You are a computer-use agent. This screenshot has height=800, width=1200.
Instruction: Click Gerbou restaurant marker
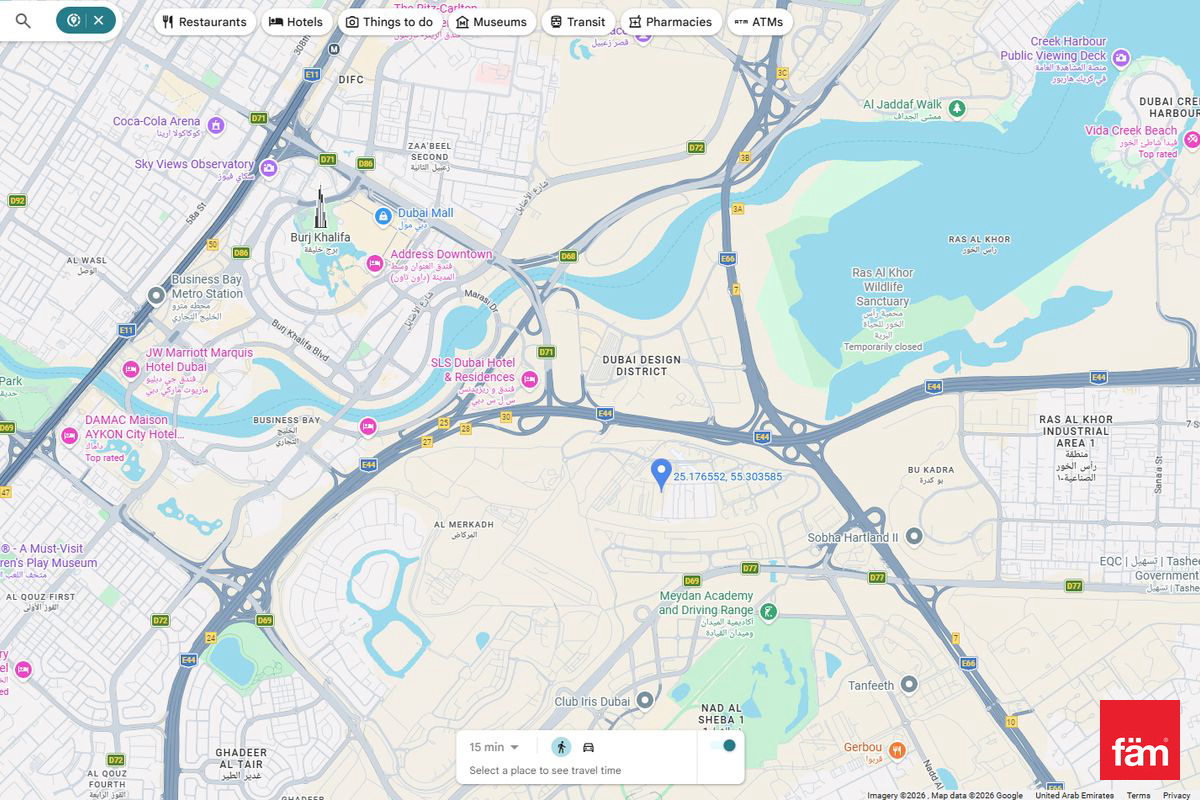coord(897,749)
